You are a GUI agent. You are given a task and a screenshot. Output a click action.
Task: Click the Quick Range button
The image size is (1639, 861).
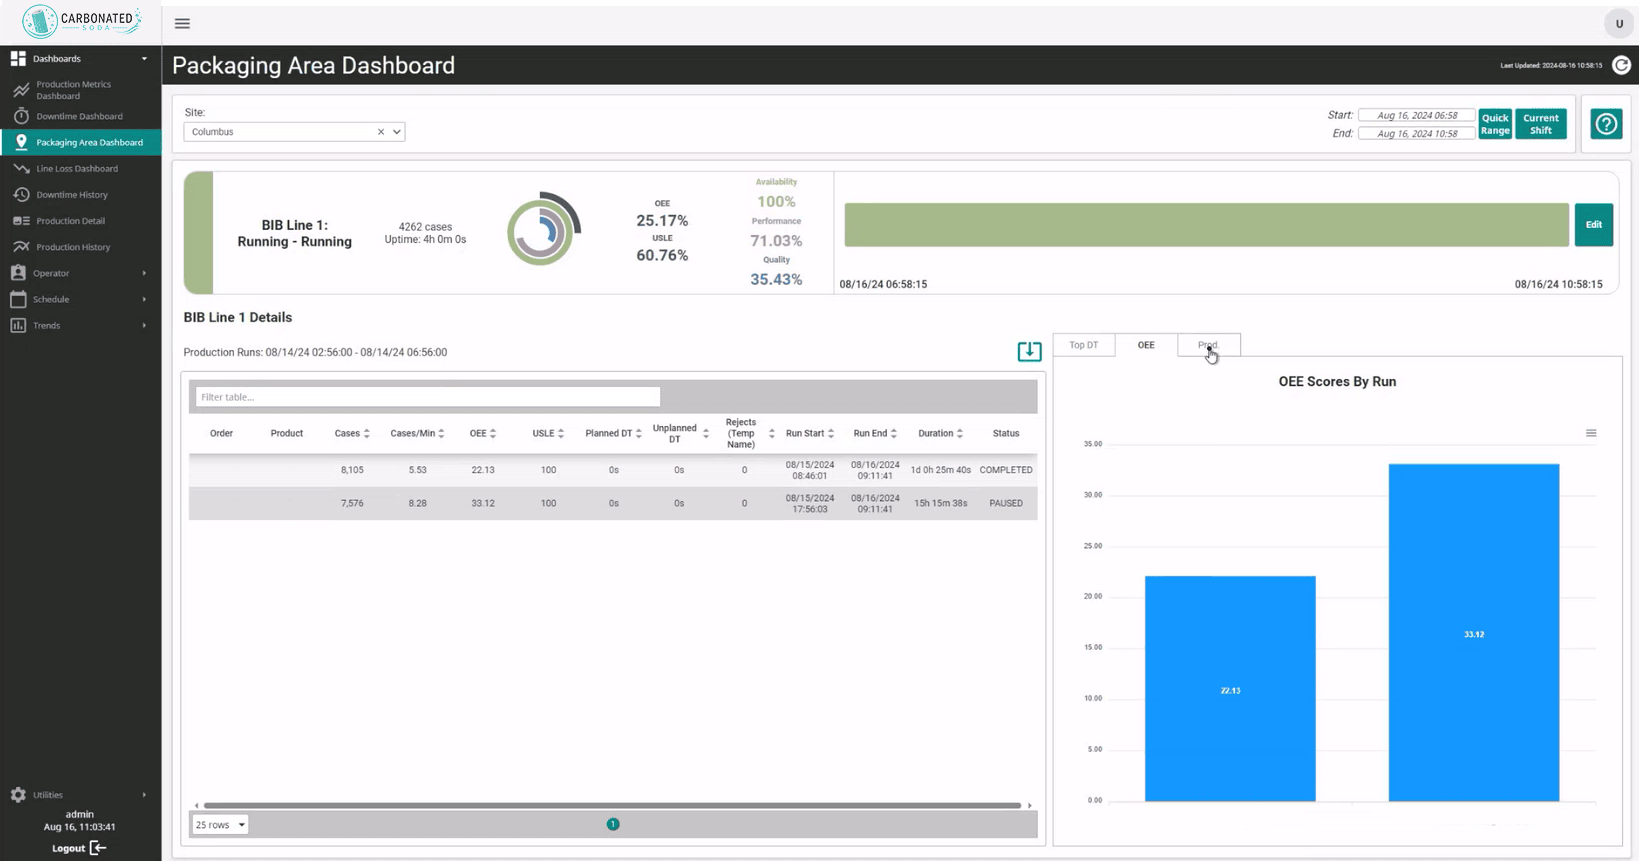click(1495, 124)
